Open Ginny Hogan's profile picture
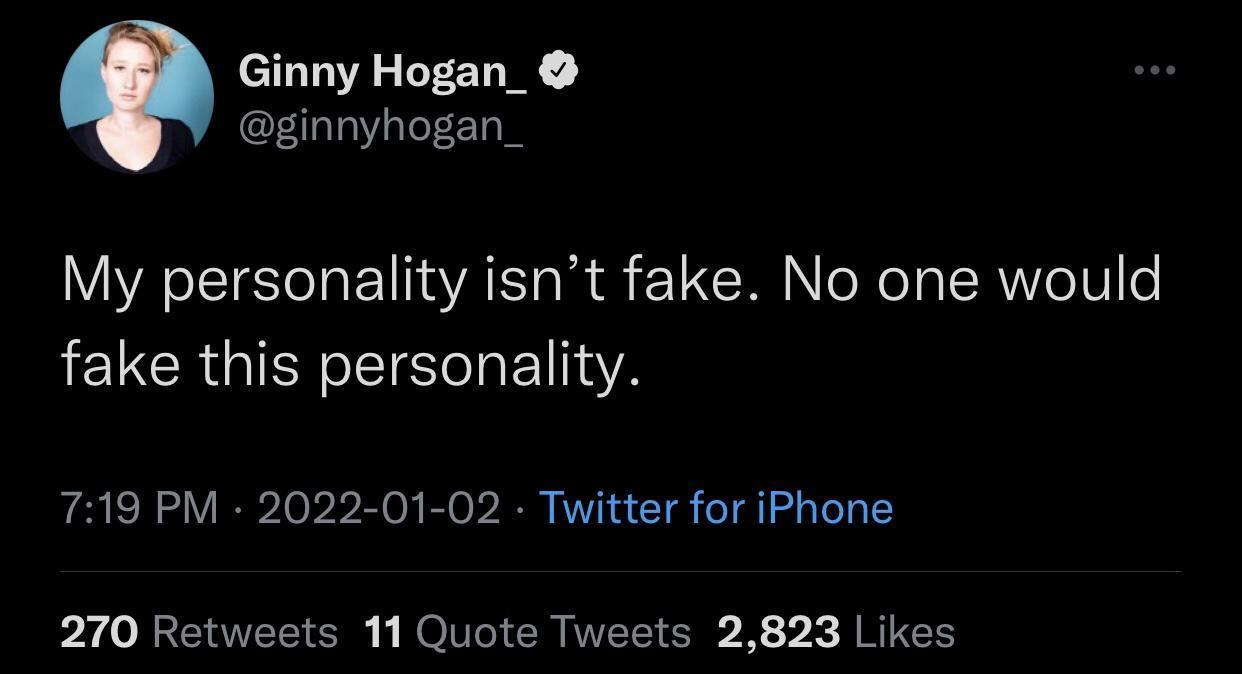Screen dimensions: 1242x674 137,97
